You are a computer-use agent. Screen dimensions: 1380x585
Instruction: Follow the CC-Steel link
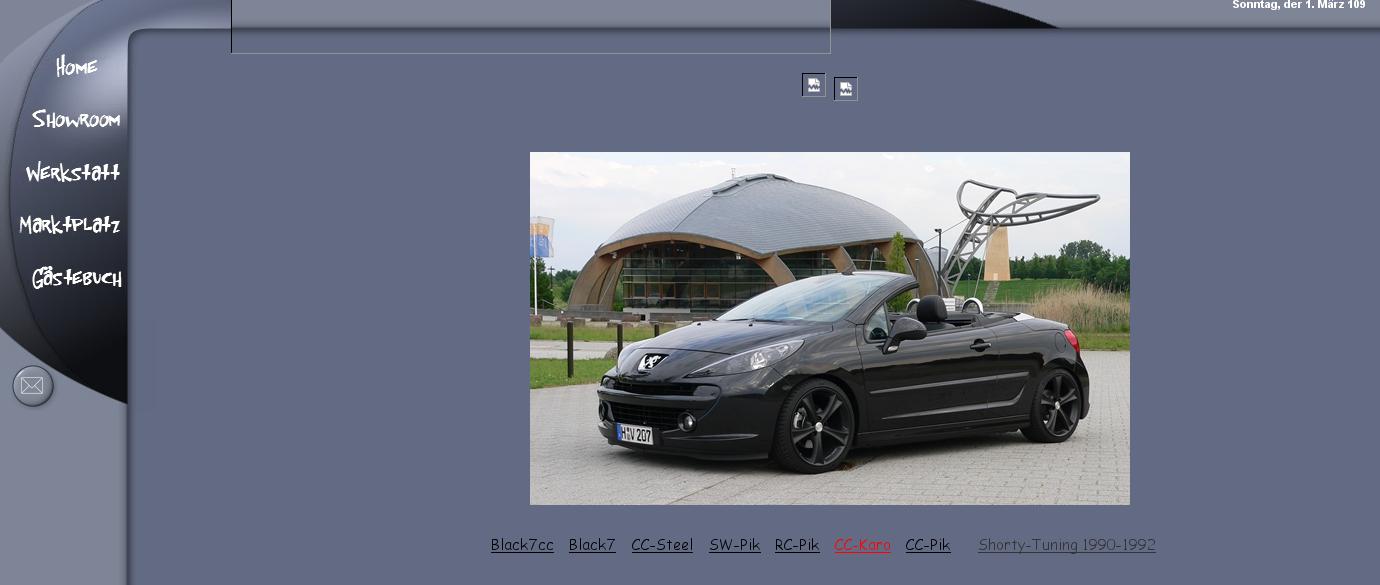(662, 545)
